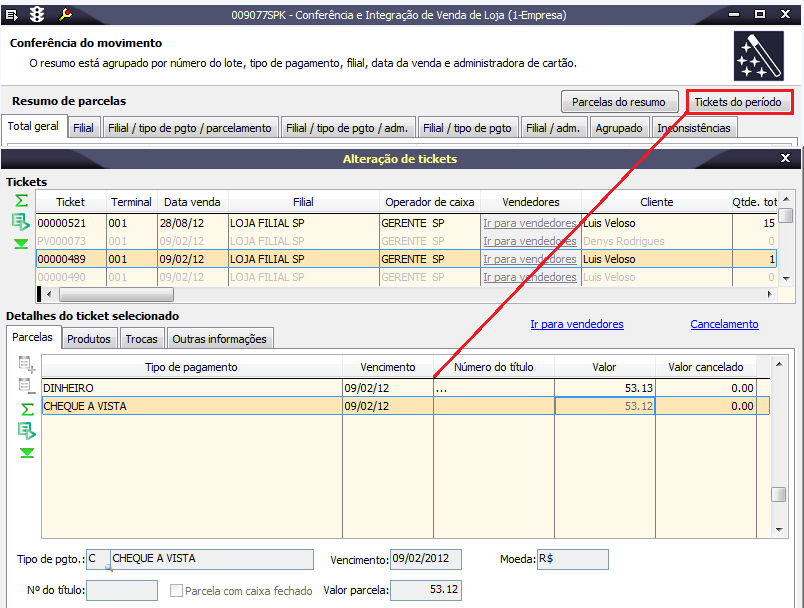Image resolution: width=804 pixels, height=608 pixels.
Task: Click the lookup icon in Tipo de pgto. field
Action: point(108,567)
